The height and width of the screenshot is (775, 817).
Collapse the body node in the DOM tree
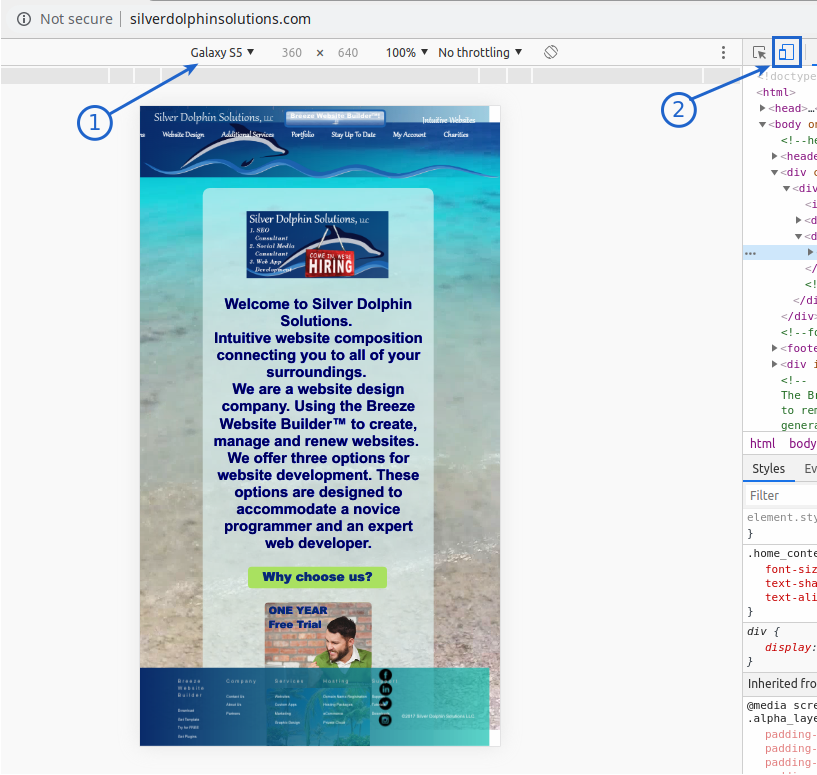[x=762, y=125]
